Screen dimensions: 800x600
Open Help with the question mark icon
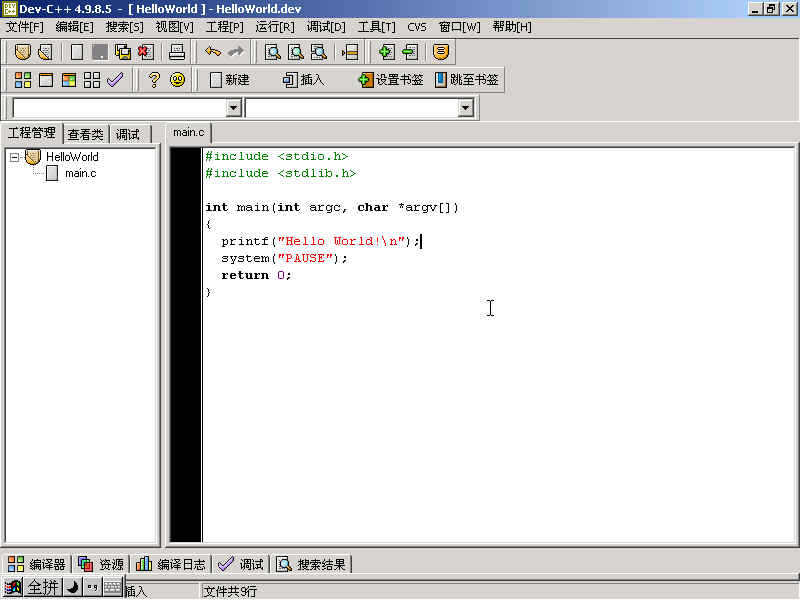click(154, 80)
